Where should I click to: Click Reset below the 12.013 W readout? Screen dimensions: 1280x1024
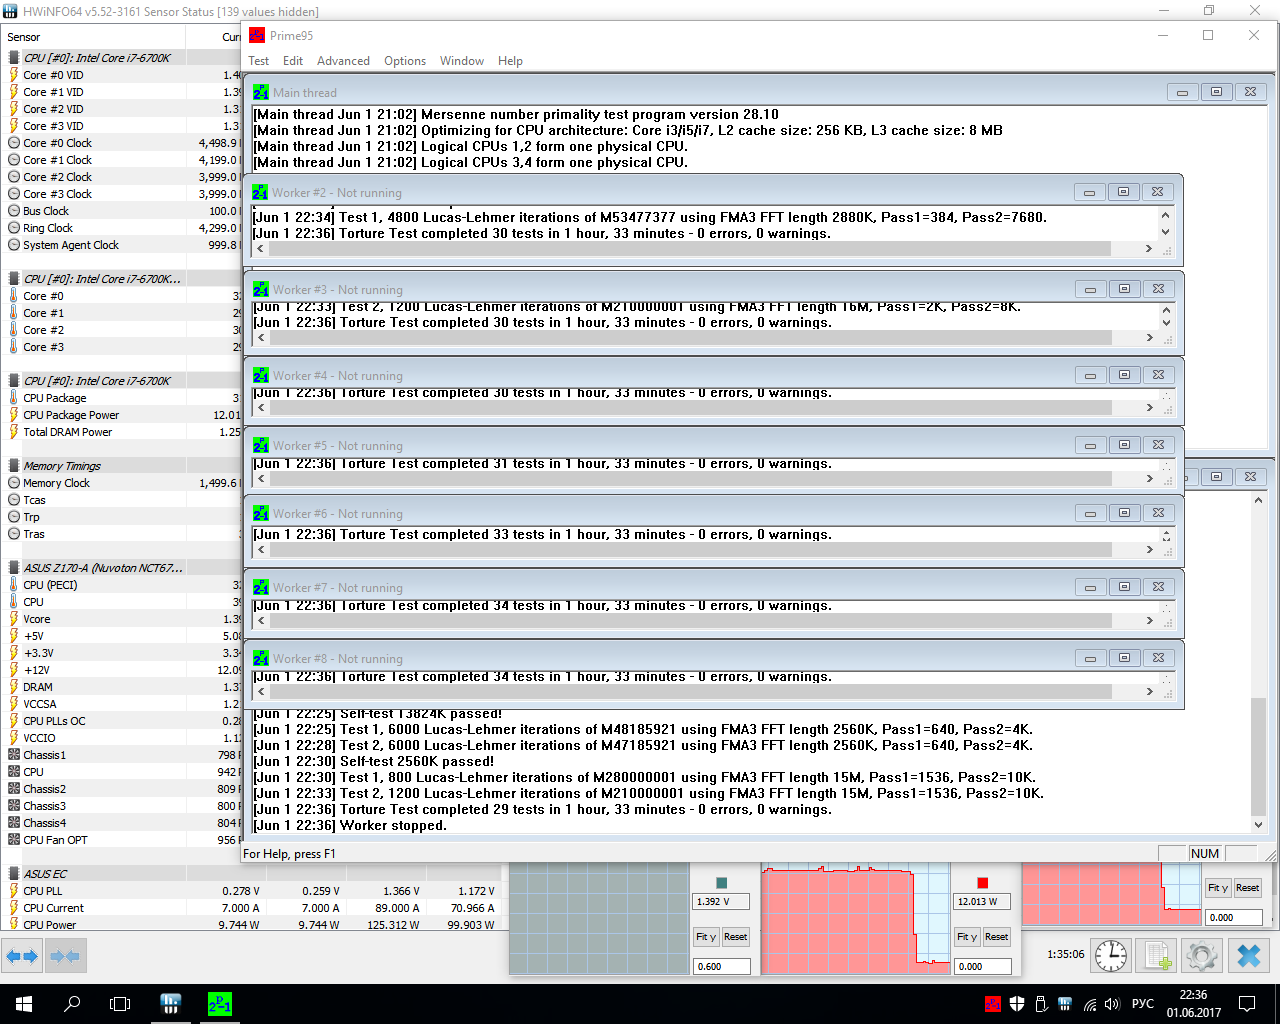[997, 937]
